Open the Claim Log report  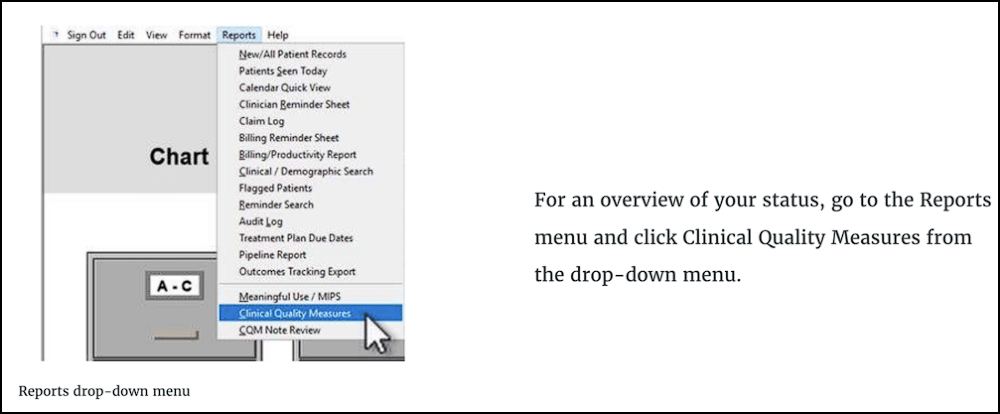click(261, 121)
